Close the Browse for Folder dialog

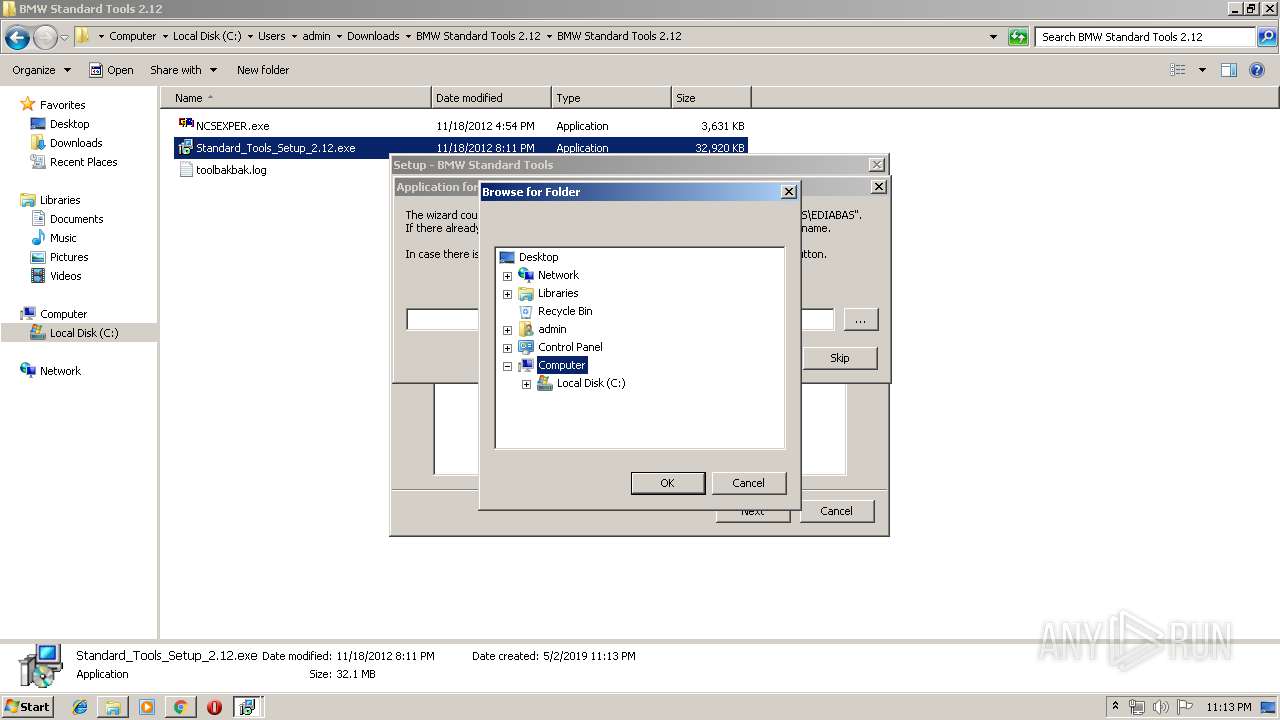point(788,191)
